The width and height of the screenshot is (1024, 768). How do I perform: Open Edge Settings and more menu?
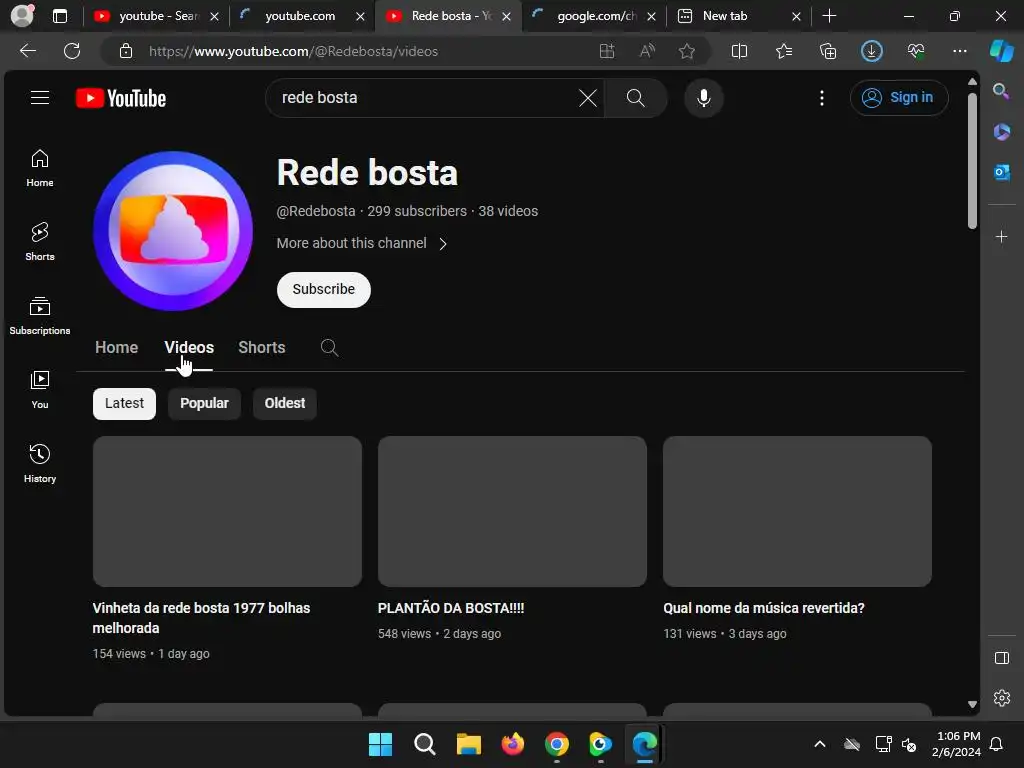[960, 51]
